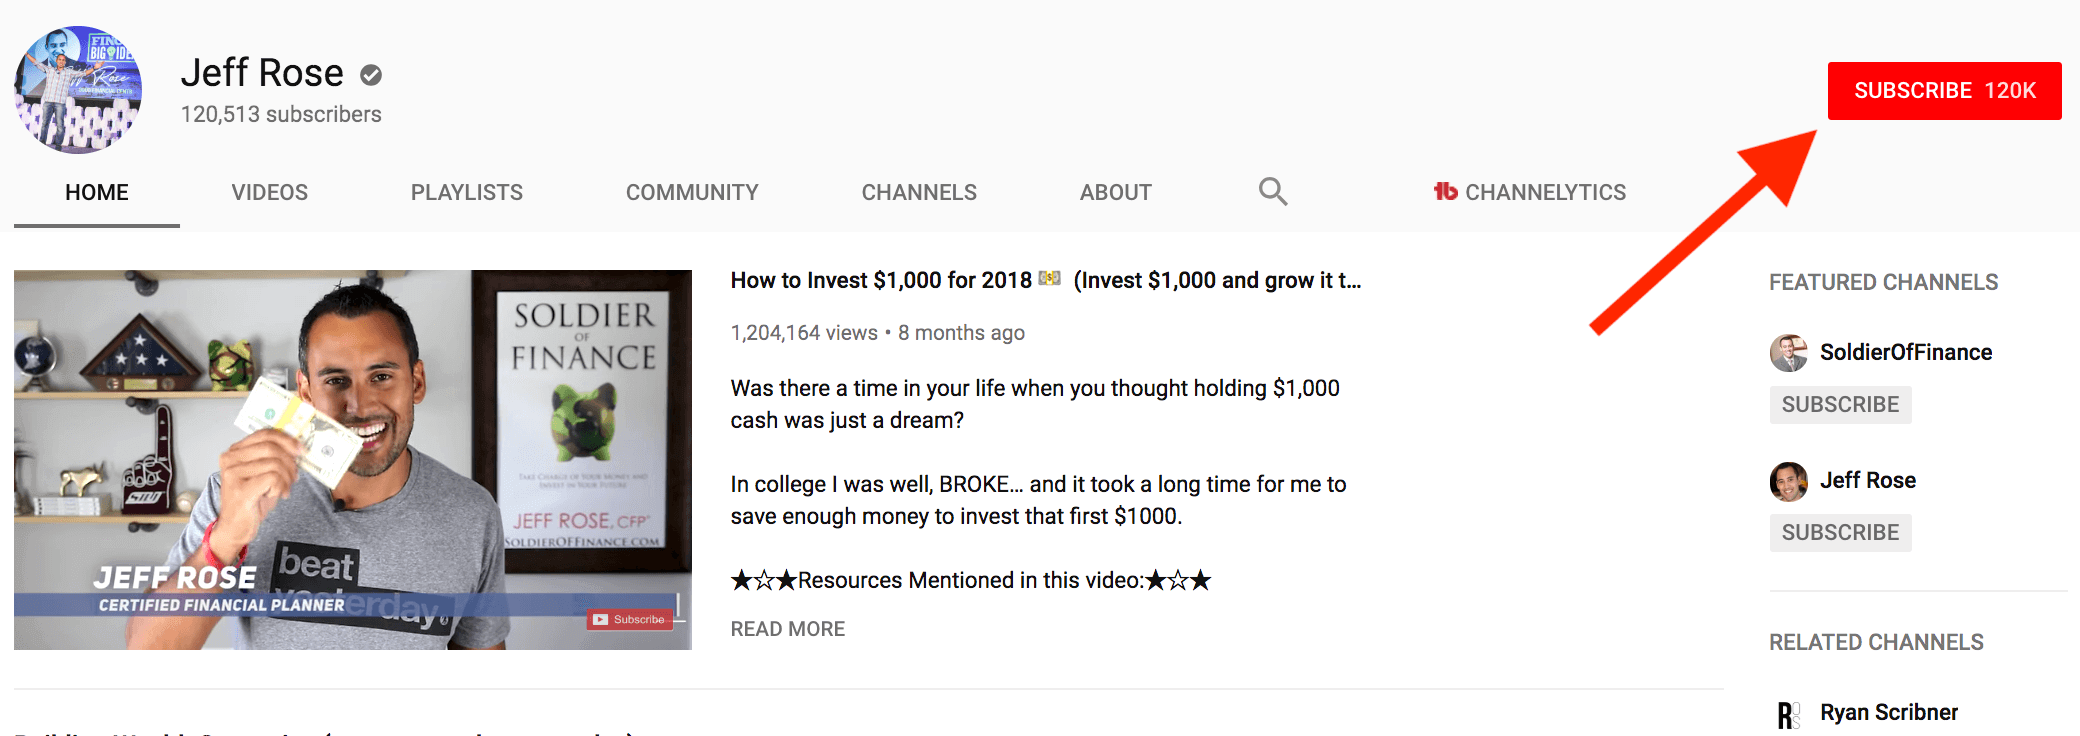Open the 'How to Invest $1,000 for 2018' video title
The width and height of the screenshot is (2080, 736).
[1046, 281]
